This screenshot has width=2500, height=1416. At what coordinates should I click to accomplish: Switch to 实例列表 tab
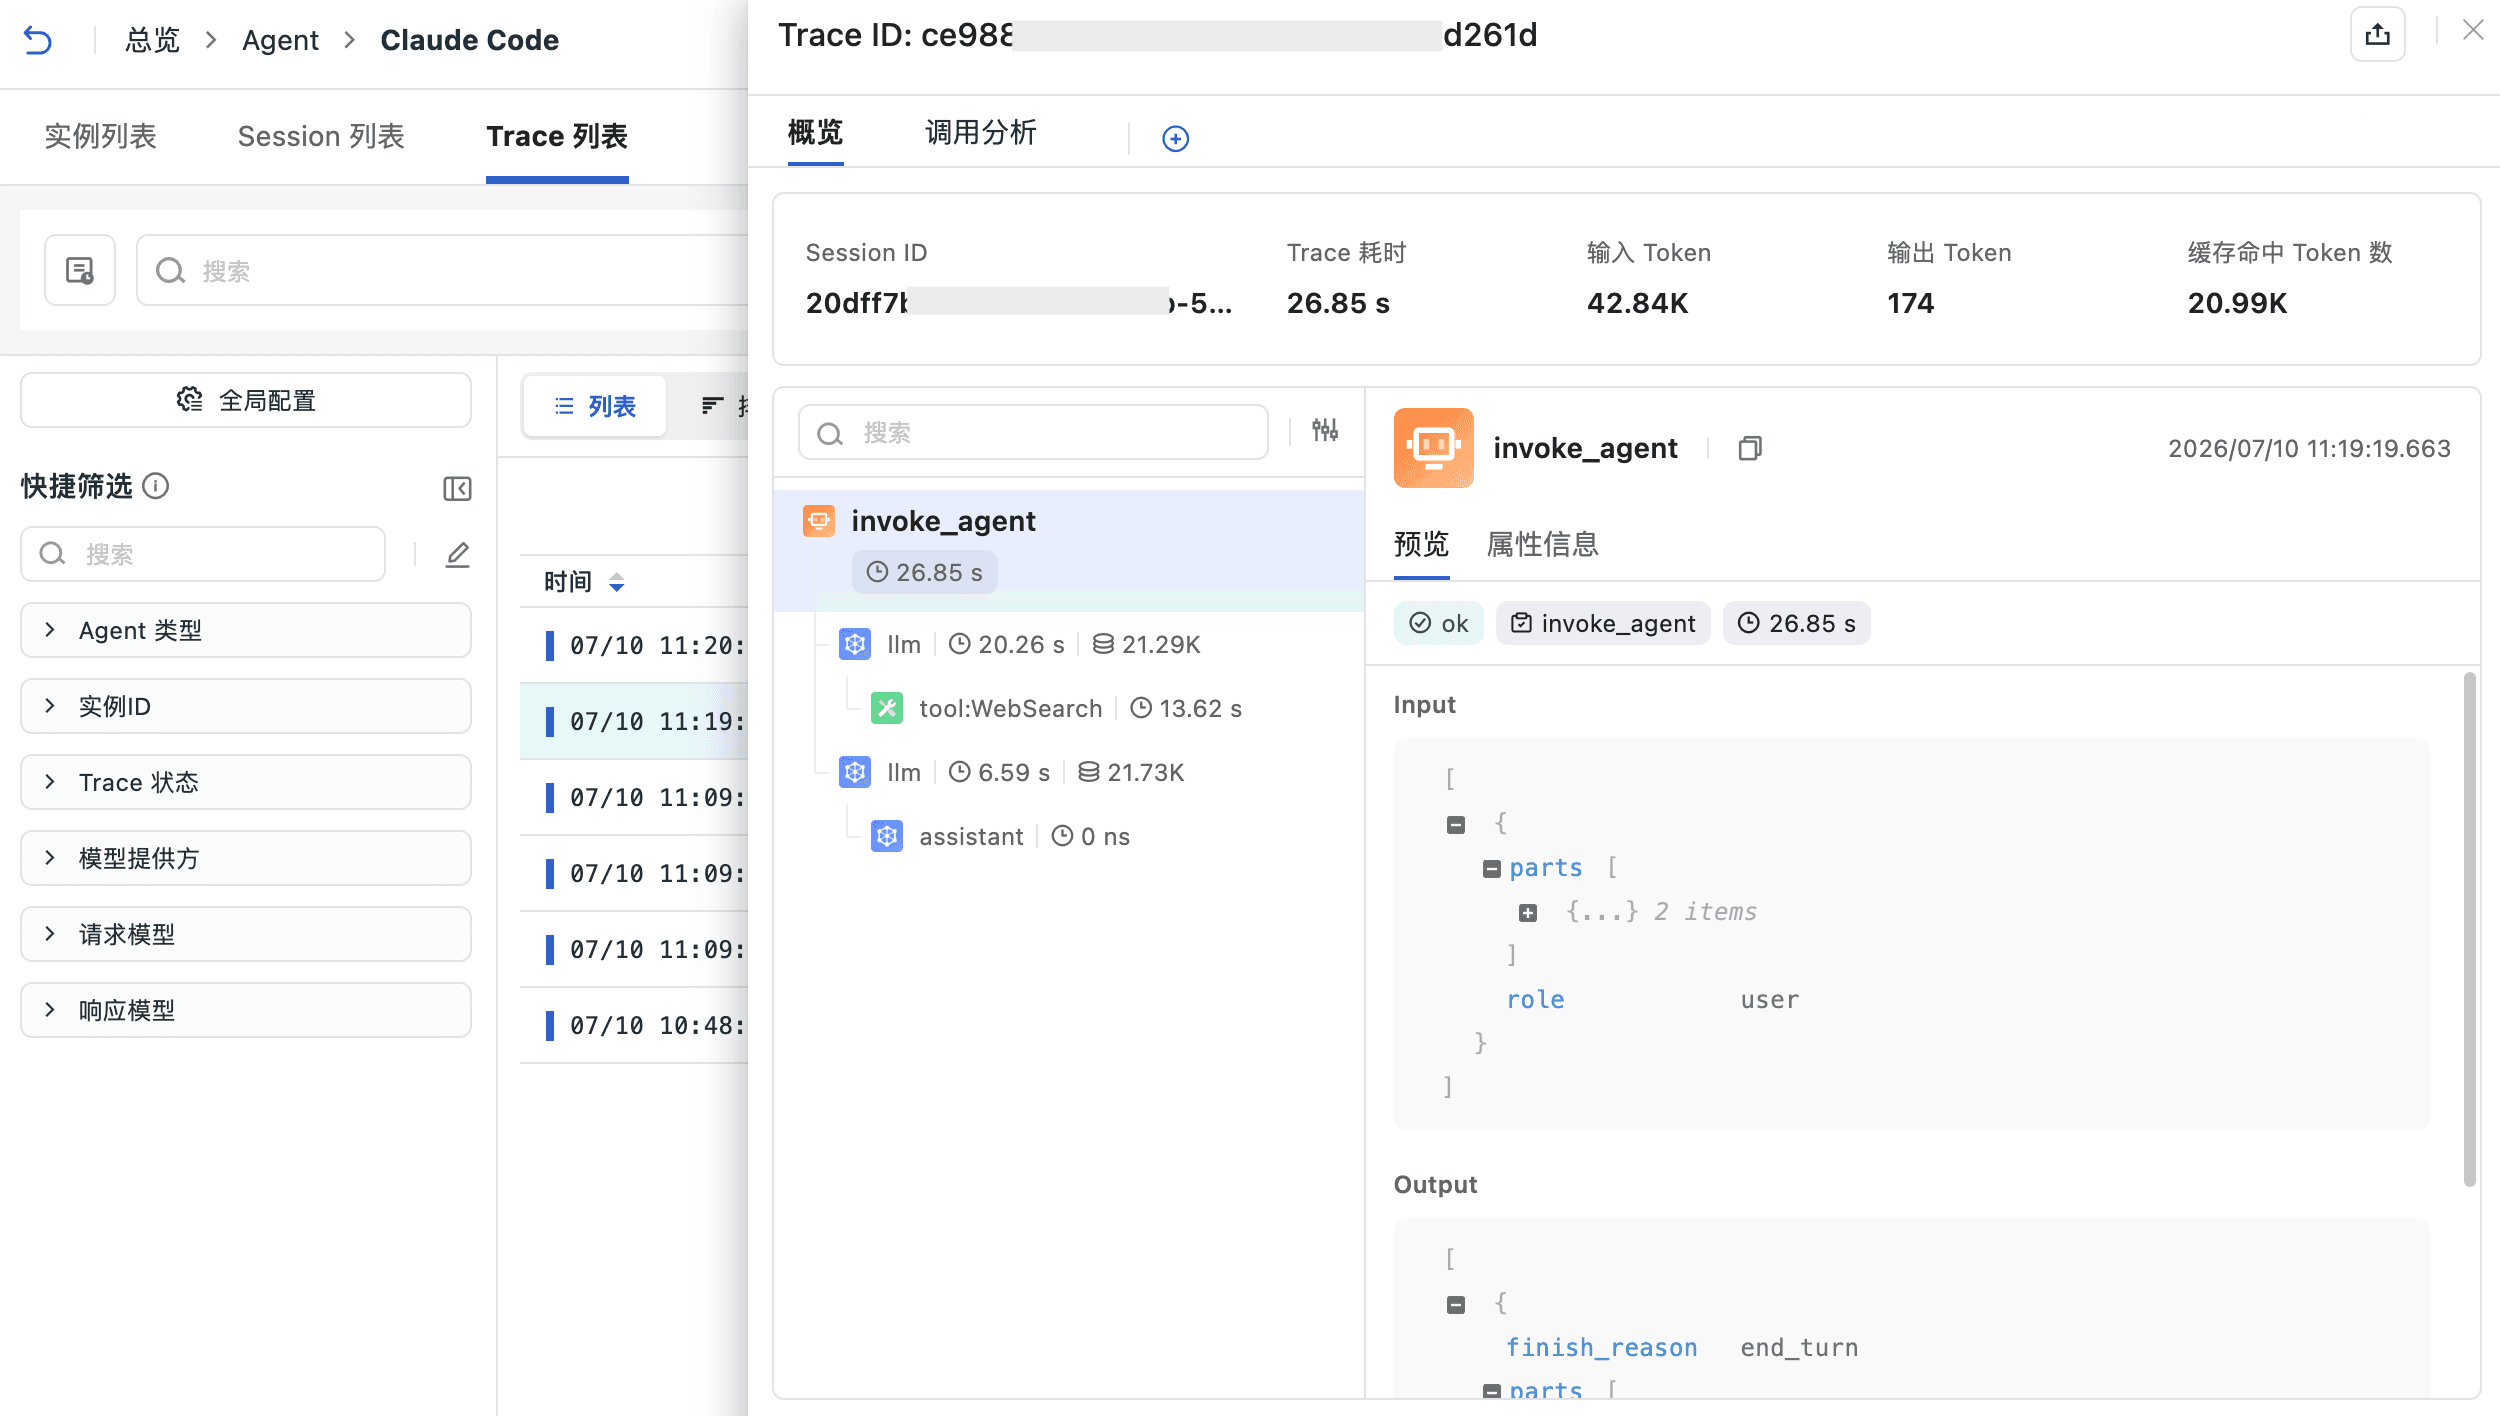click(100, 136)
